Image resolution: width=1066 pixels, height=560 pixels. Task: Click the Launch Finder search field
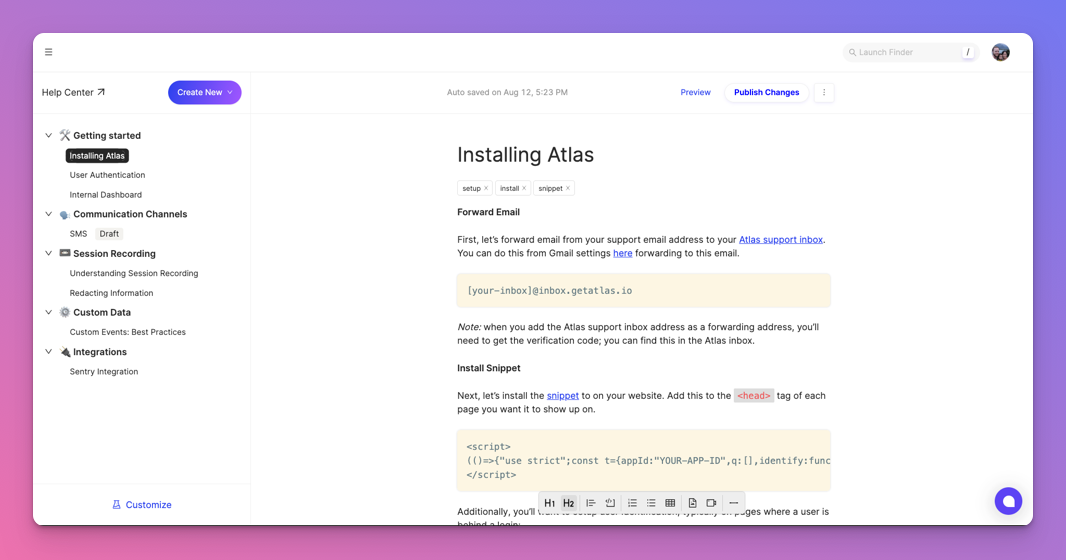(910, 52)
